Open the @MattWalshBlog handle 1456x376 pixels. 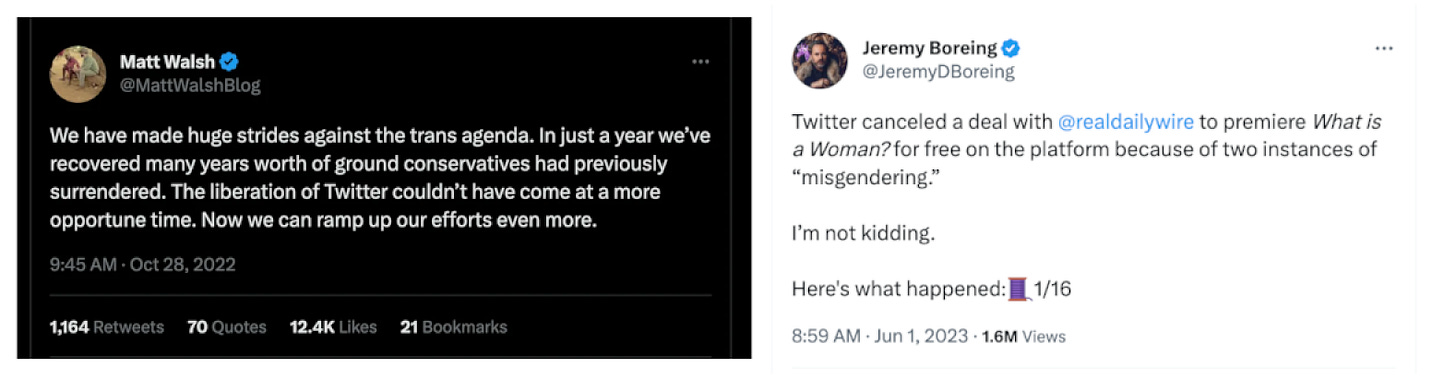(x=190, y=85)
